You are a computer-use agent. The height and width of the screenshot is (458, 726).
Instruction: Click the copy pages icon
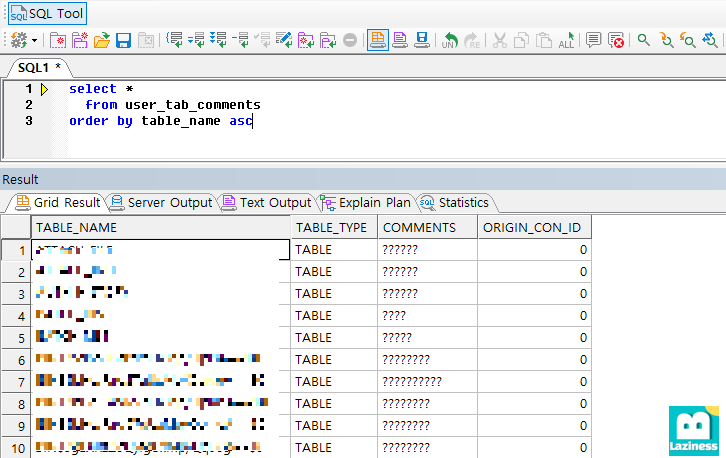tap(522, 41)
